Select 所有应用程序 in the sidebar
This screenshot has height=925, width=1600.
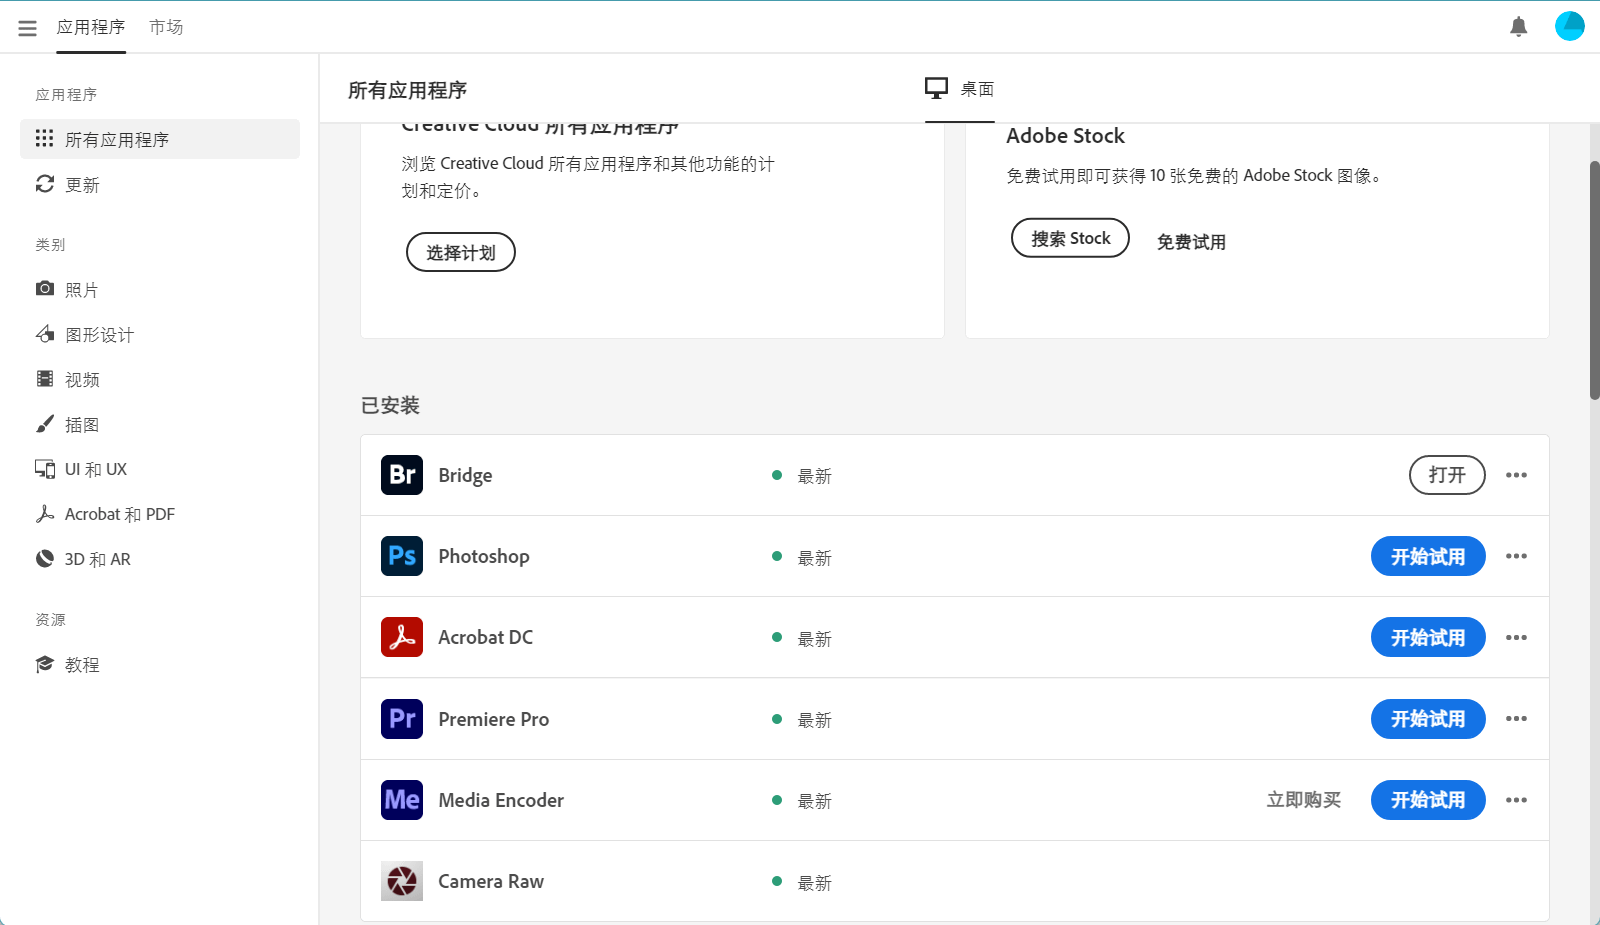(160, 139)
